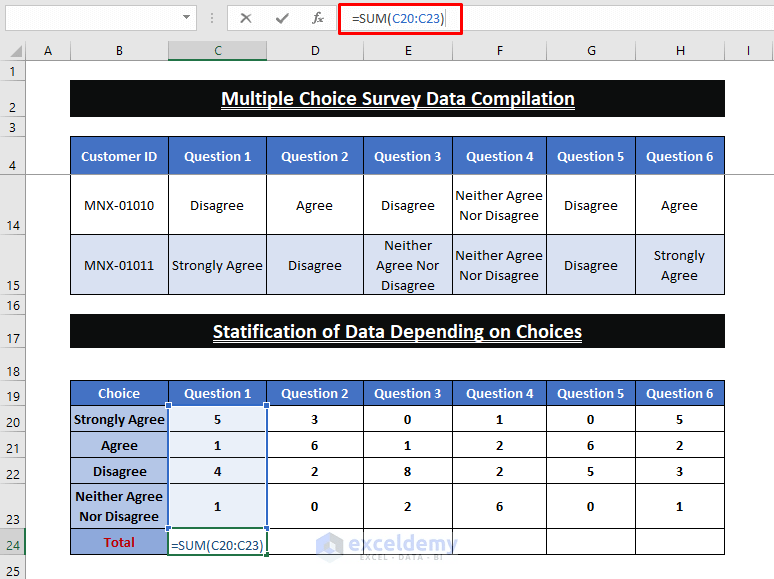774x579 pixels.
Task: Click the 'Question 5' header in the choices table
Action: point(590,393)
